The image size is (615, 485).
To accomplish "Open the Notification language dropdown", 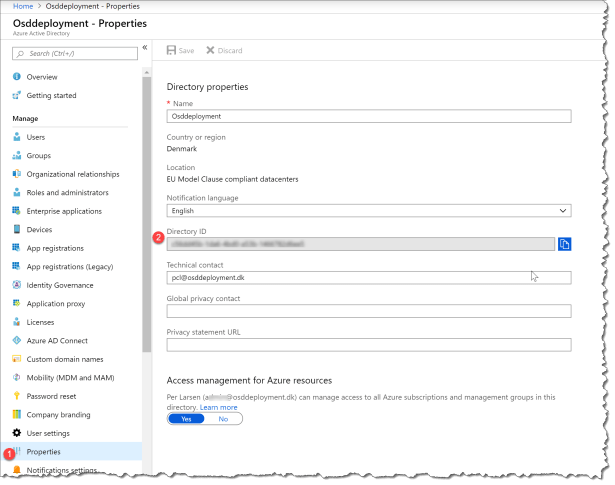I will coord(368,211).
